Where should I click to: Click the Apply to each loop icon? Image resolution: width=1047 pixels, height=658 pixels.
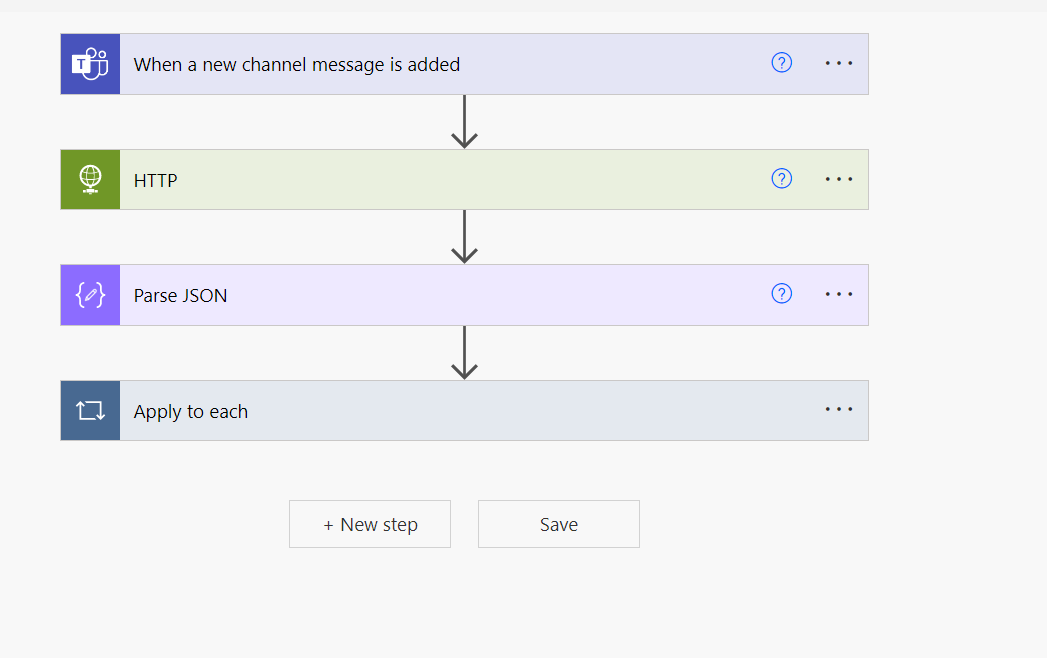(x=90, y=410)
